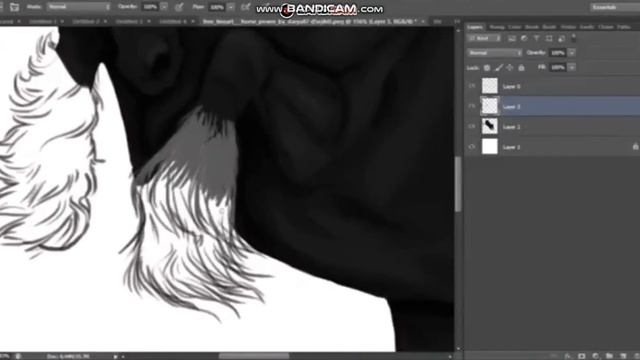The image size is (640, 360).
Task: Open layer filter Kind dropdown
Action: pyautogui.click(x=484, y=38)
